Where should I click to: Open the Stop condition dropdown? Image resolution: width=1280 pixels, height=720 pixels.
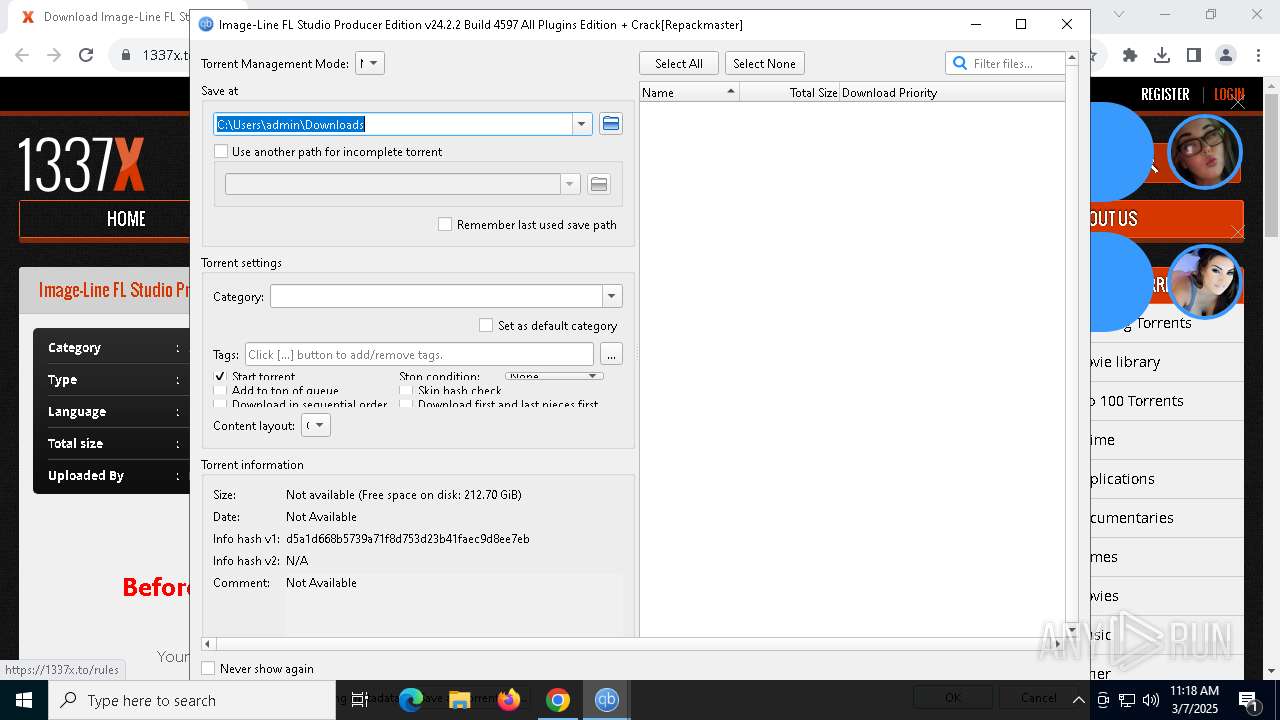tap(553, 376)
